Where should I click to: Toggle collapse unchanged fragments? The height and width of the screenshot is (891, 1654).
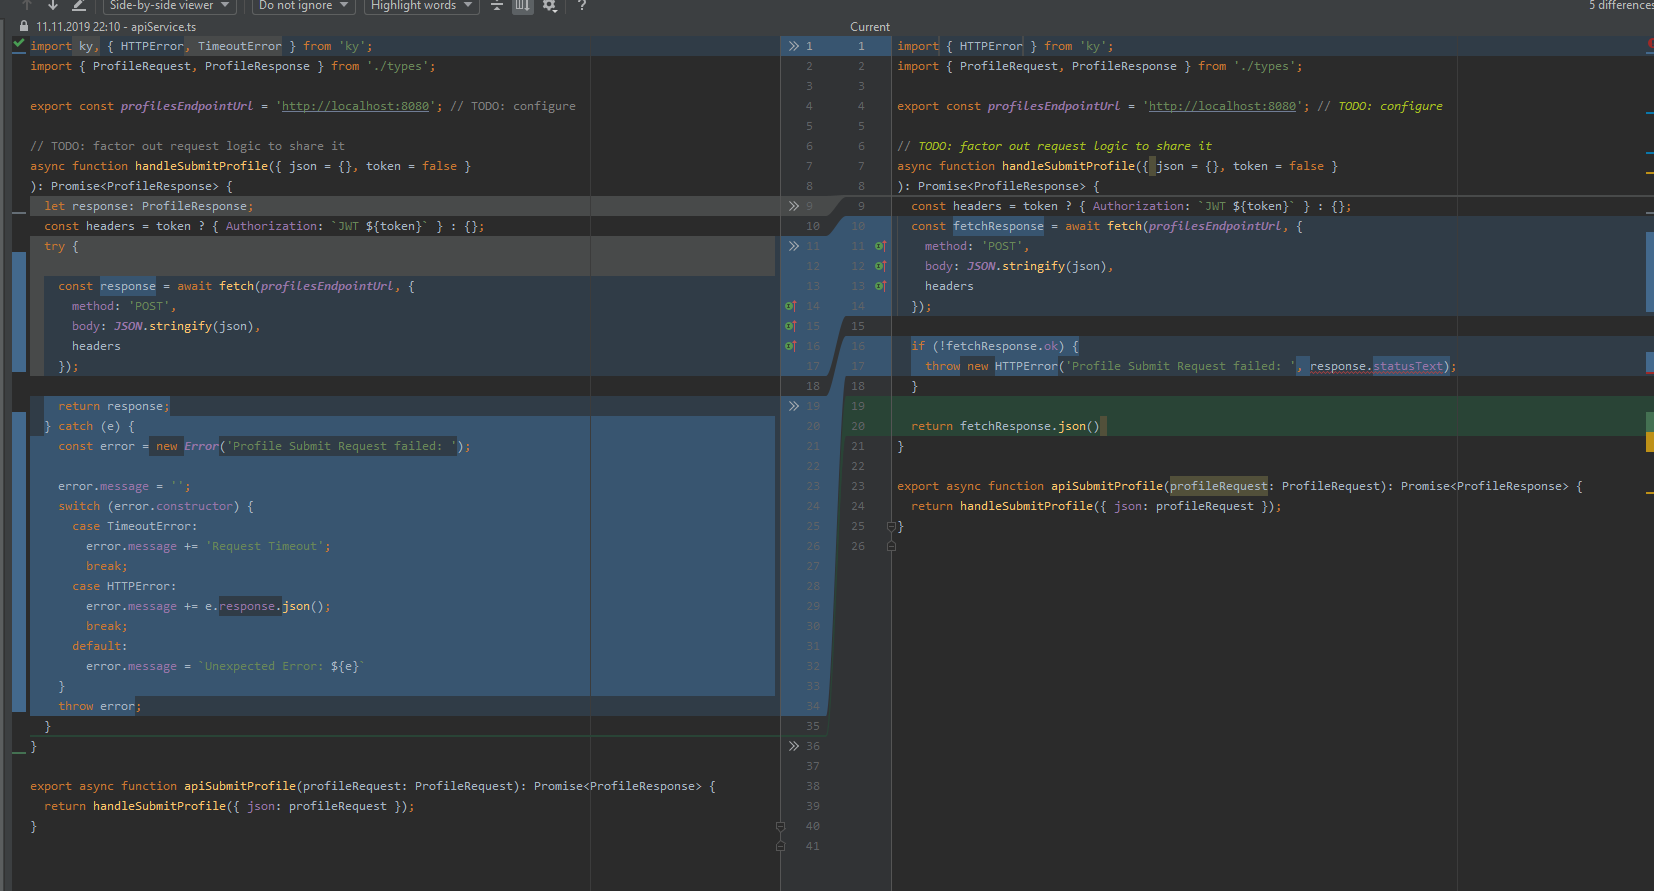click(x=497, y=5)
